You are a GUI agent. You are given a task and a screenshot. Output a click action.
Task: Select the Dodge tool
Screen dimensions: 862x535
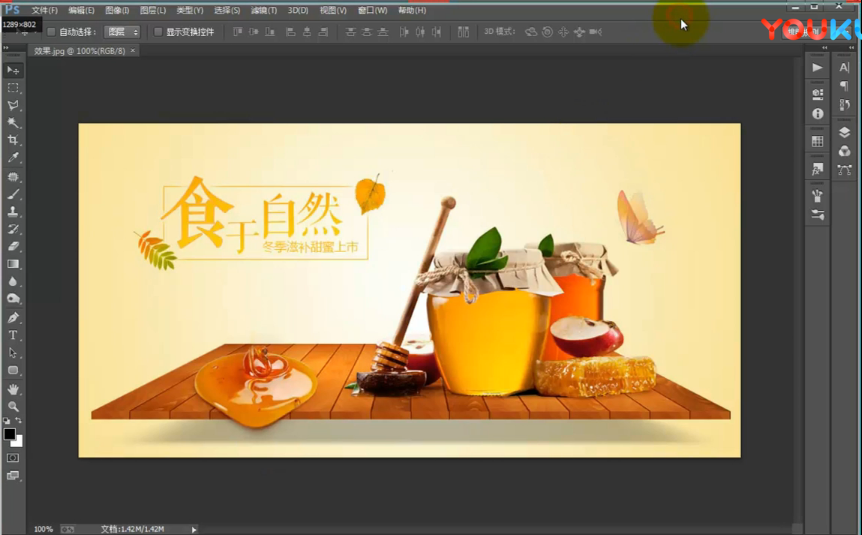pyautogui.click(x=13, y=299)
